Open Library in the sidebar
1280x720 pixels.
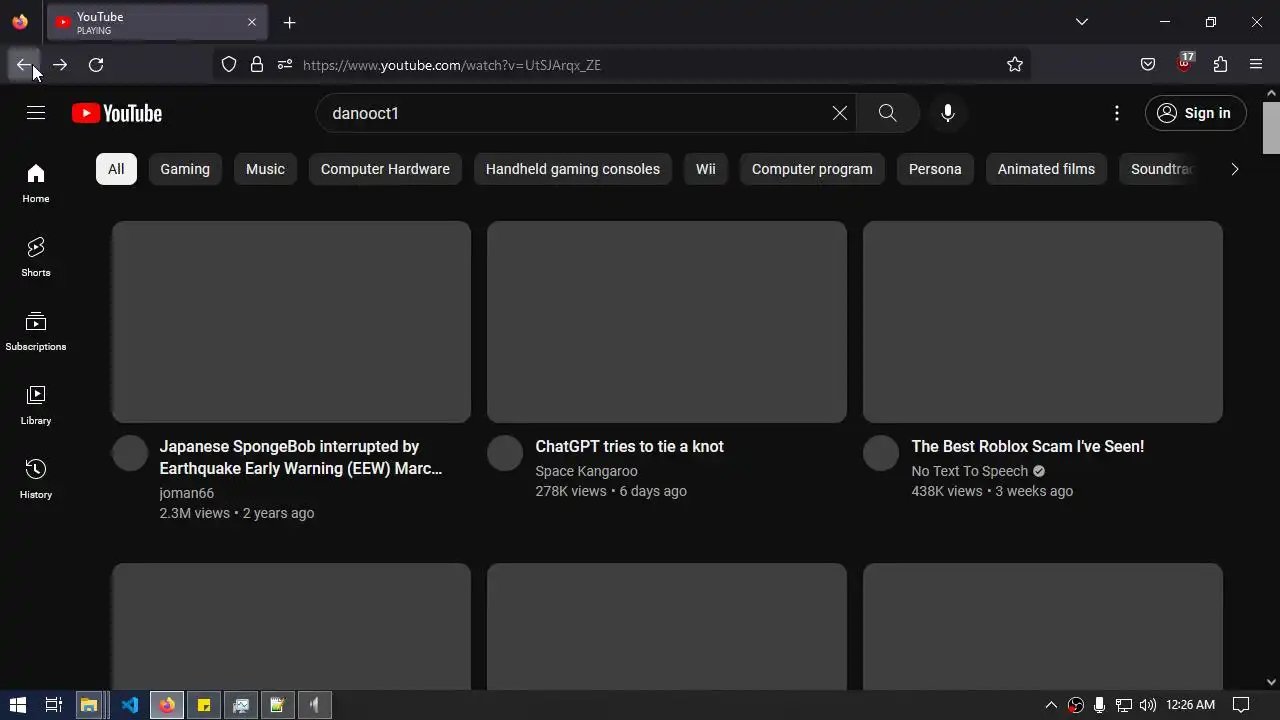point(36,405)
